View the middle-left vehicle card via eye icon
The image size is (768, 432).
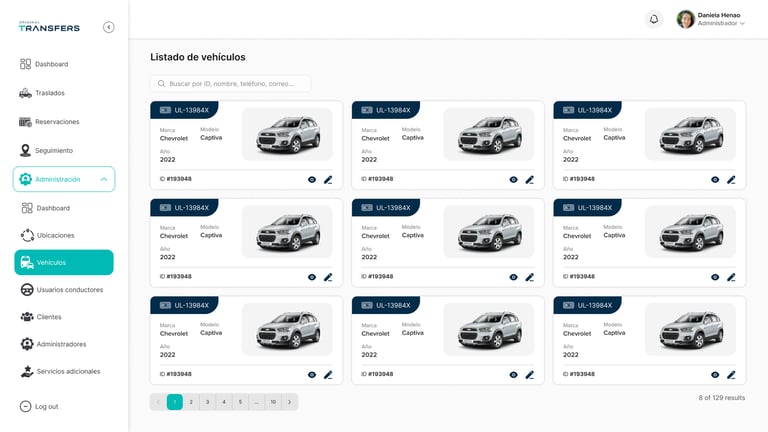(312, 277)
